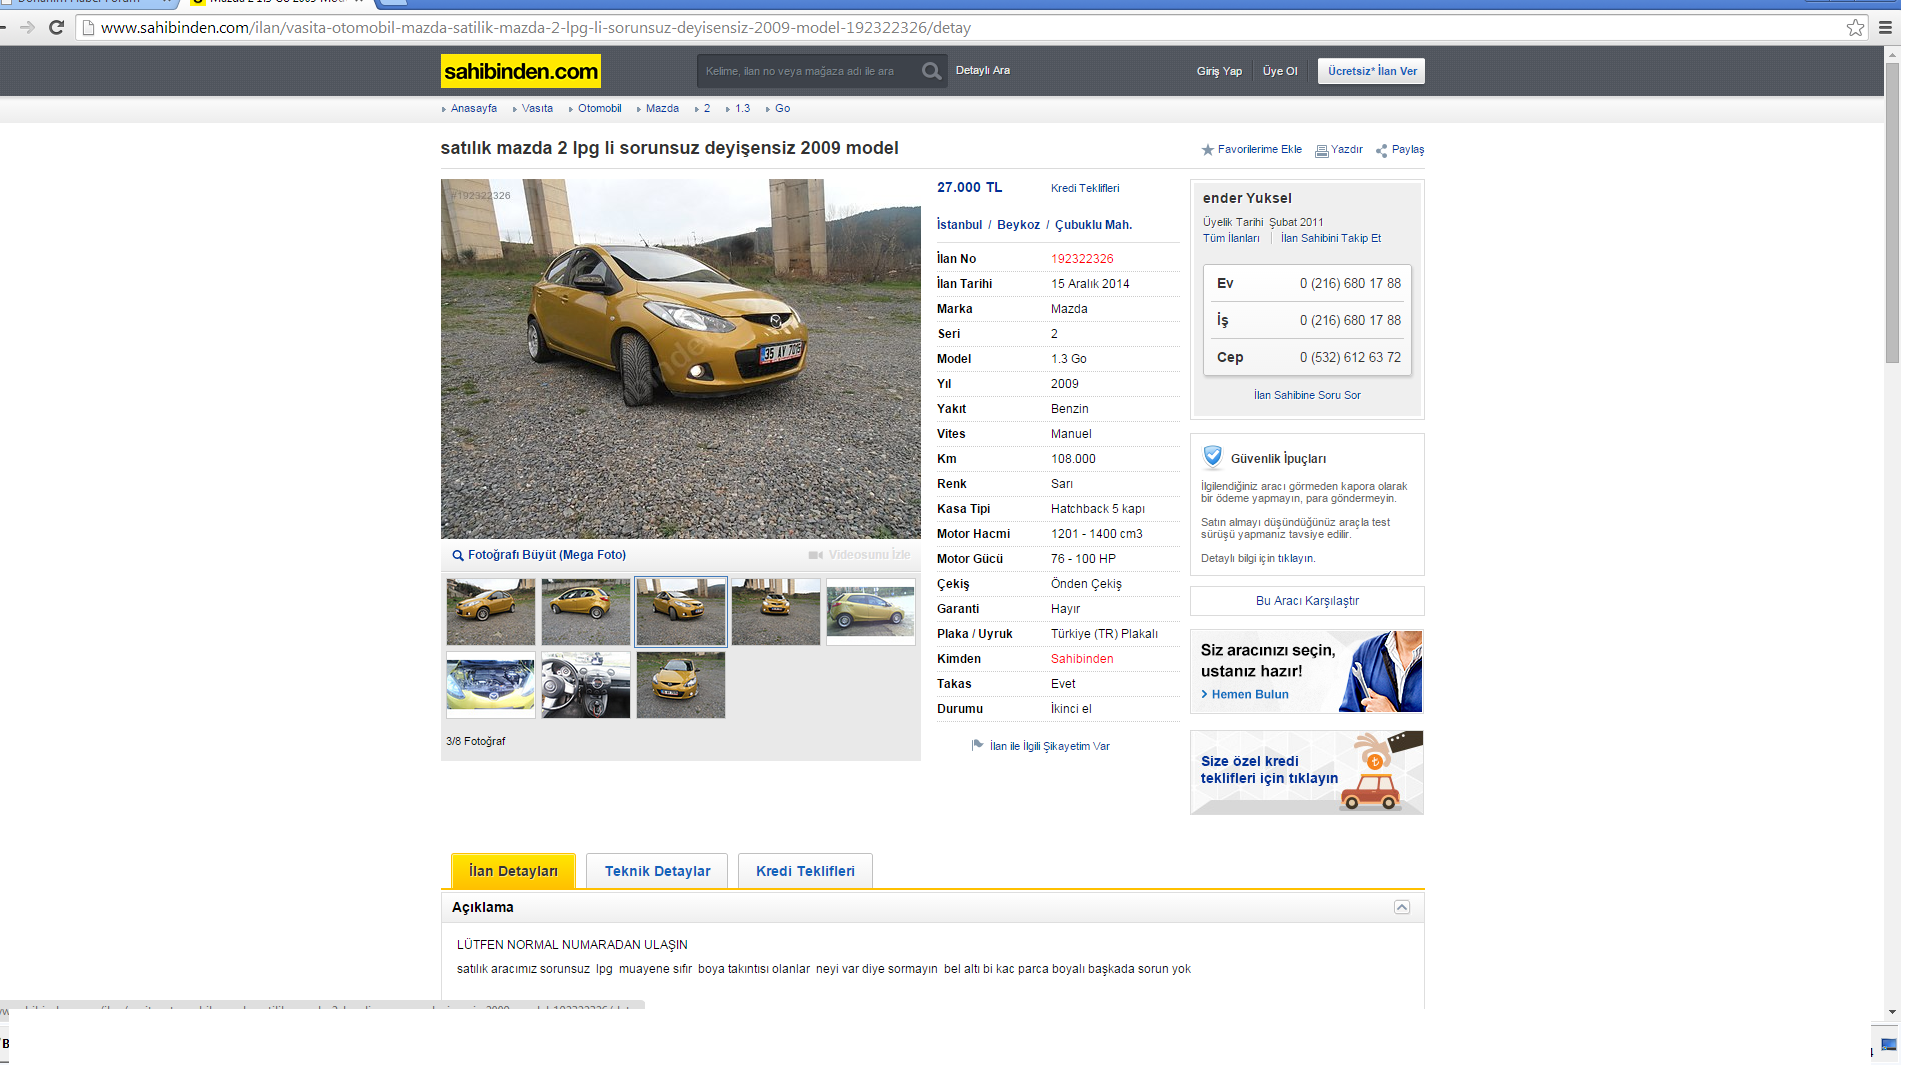Click the 1.3 breadcrumb
1920x1080 pixels.
[x=742, y=108]
